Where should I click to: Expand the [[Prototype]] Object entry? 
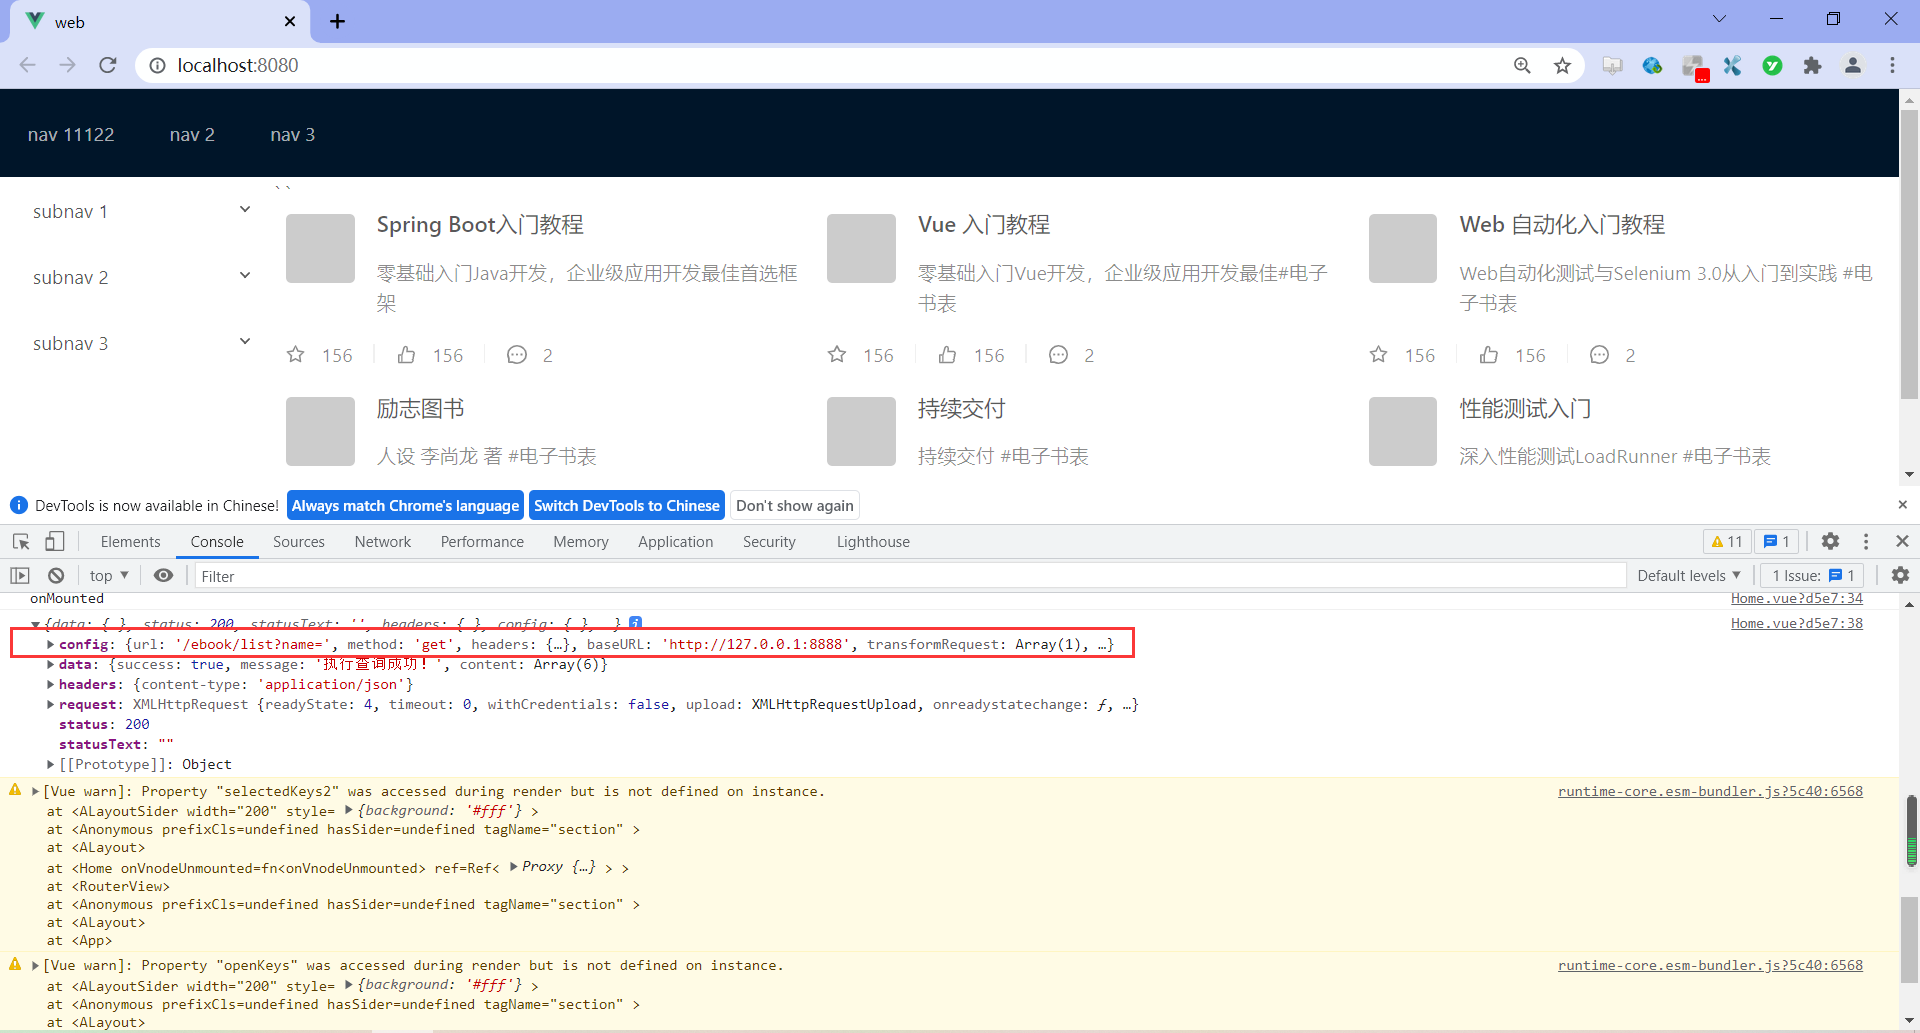(x=50, y=764)
